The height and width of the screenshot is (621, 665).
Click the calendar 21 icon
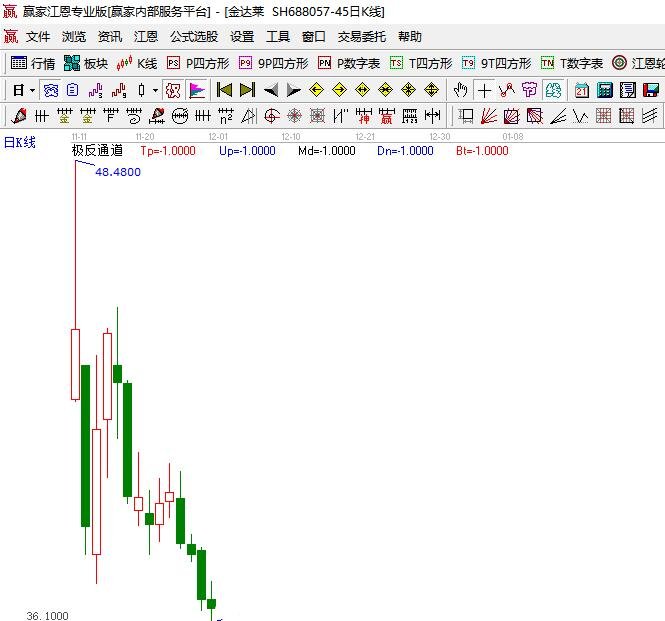click(x=582, y=90)
